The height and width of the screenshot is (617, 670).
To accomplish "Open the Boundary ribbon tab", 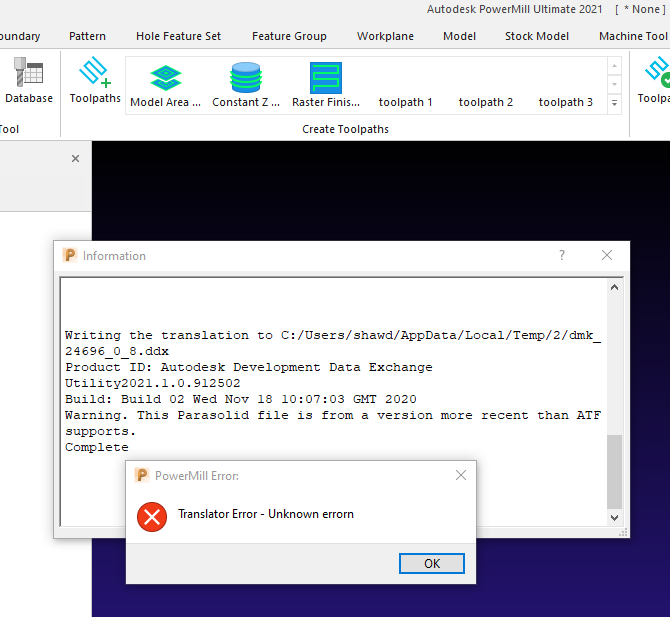I will pos(20,36).
